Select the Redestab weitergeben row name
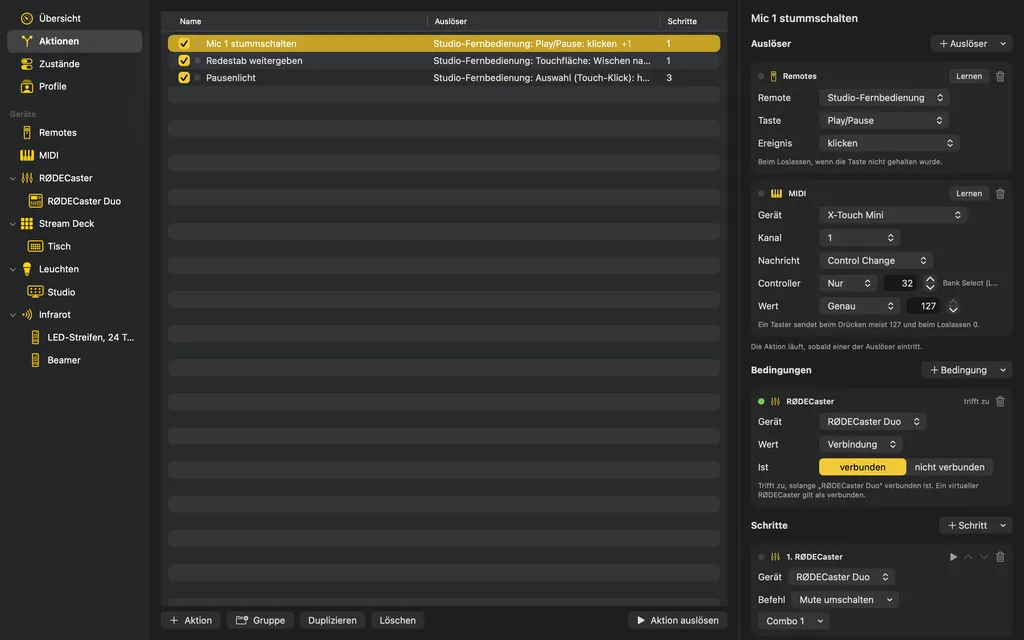 click(x=254, y=61)
